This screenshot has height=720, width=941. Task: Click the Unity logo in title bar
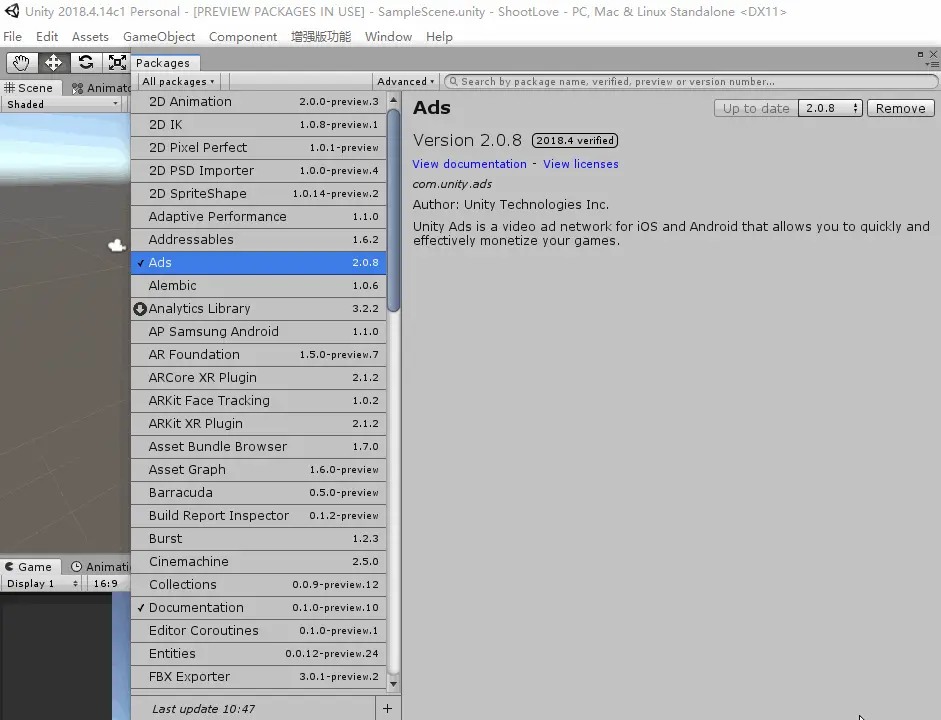[11, 11]
